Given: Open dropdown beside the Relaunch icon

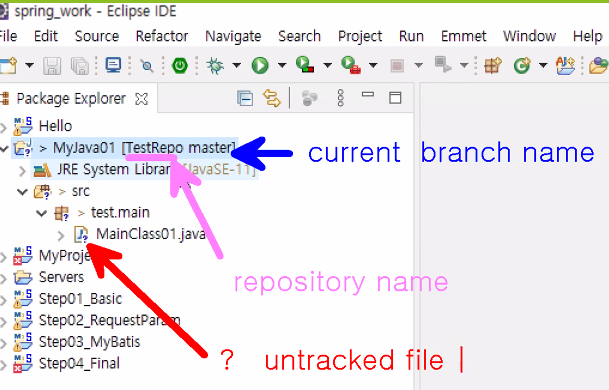Looking at the screenshot, I should click(464, 65).
